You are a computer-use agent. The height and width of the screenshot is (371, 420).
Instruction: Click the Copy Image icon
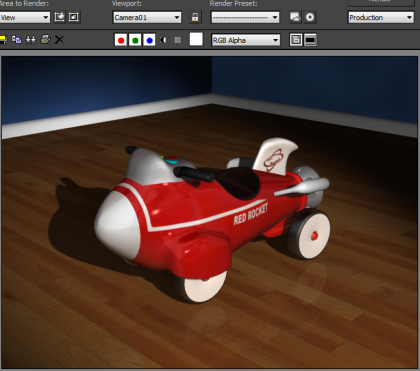pyautogui.click(x=16, y=40)
